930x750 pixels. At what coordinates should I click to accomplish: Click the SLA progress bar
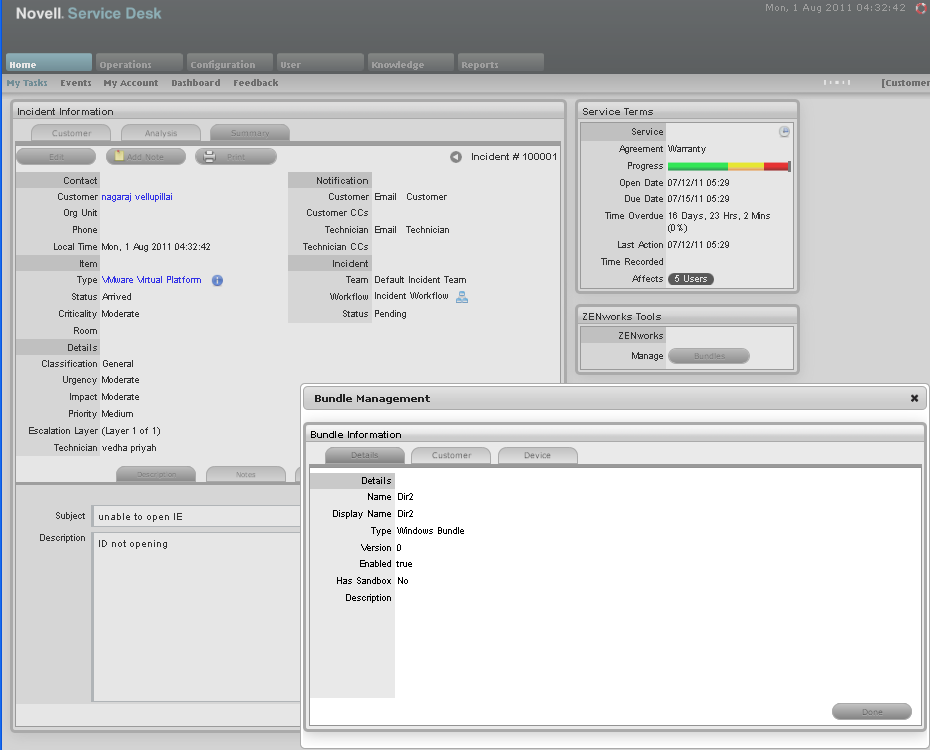(x=728, y=166)
